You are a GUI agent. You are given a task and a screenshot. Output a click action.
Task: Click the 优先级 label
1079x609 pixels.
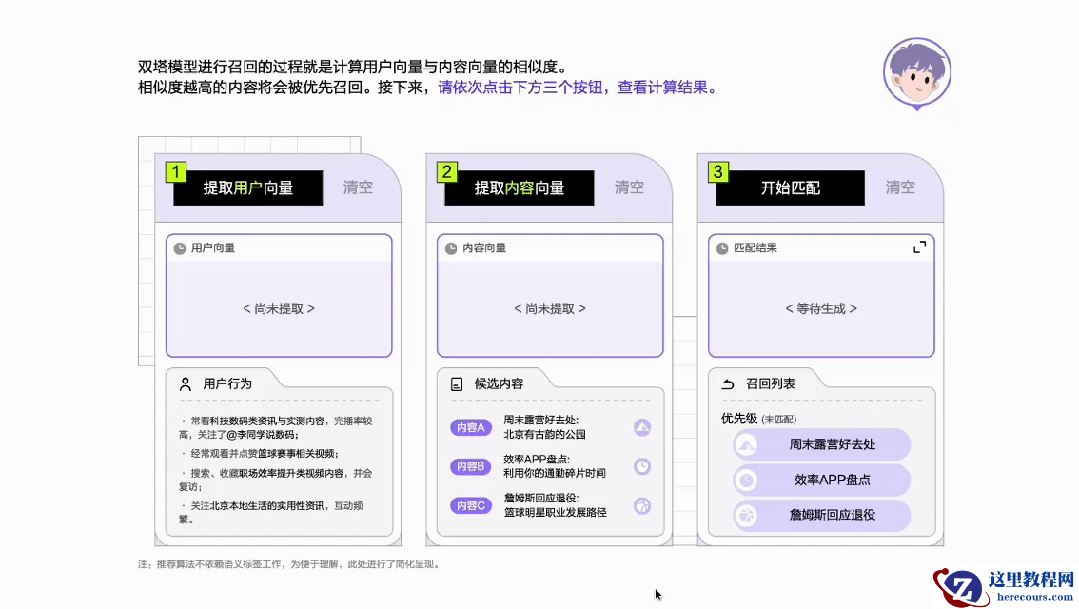pos(738,418)
